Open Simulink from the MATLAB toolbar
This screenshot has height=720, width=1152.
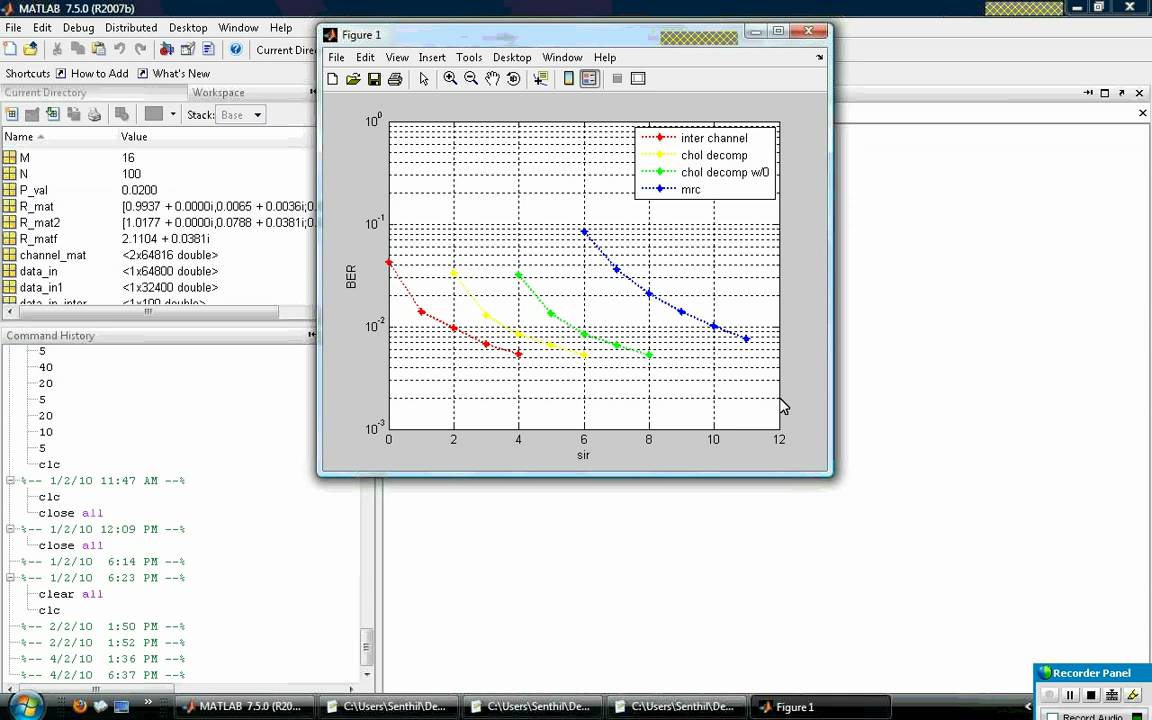tap(167, 49)
